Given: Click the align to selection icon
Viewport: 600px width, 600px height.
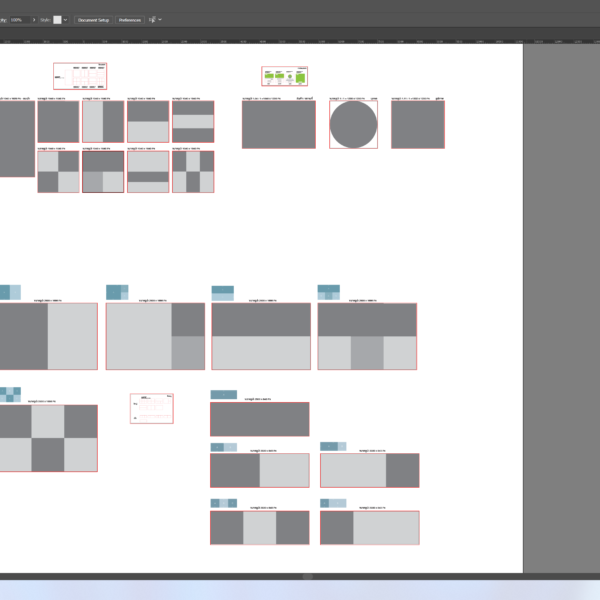Looking at the screenshot, I should [x=152, y=20].
